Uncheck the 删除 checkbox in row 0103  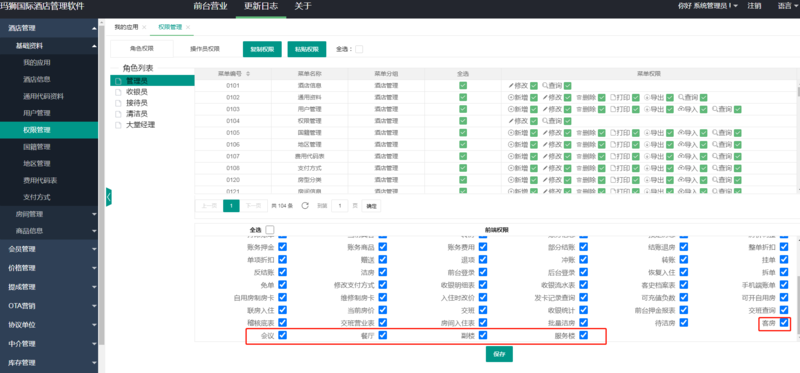(x=602, y=109)
